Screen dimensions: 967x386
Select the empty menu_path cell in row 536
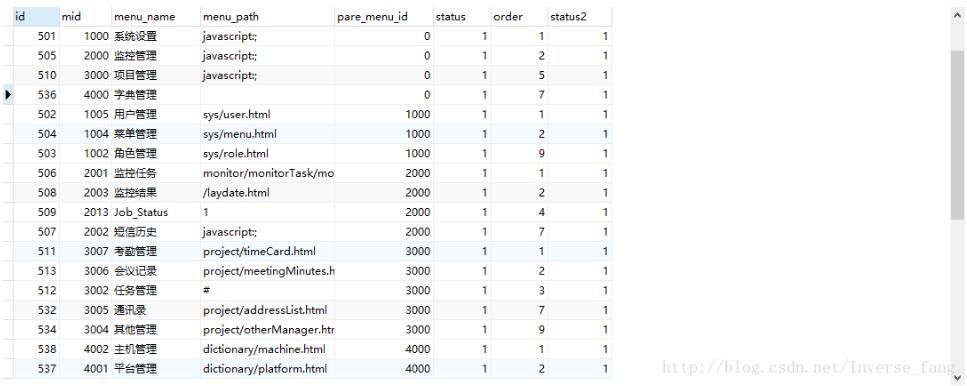point(268,95)
